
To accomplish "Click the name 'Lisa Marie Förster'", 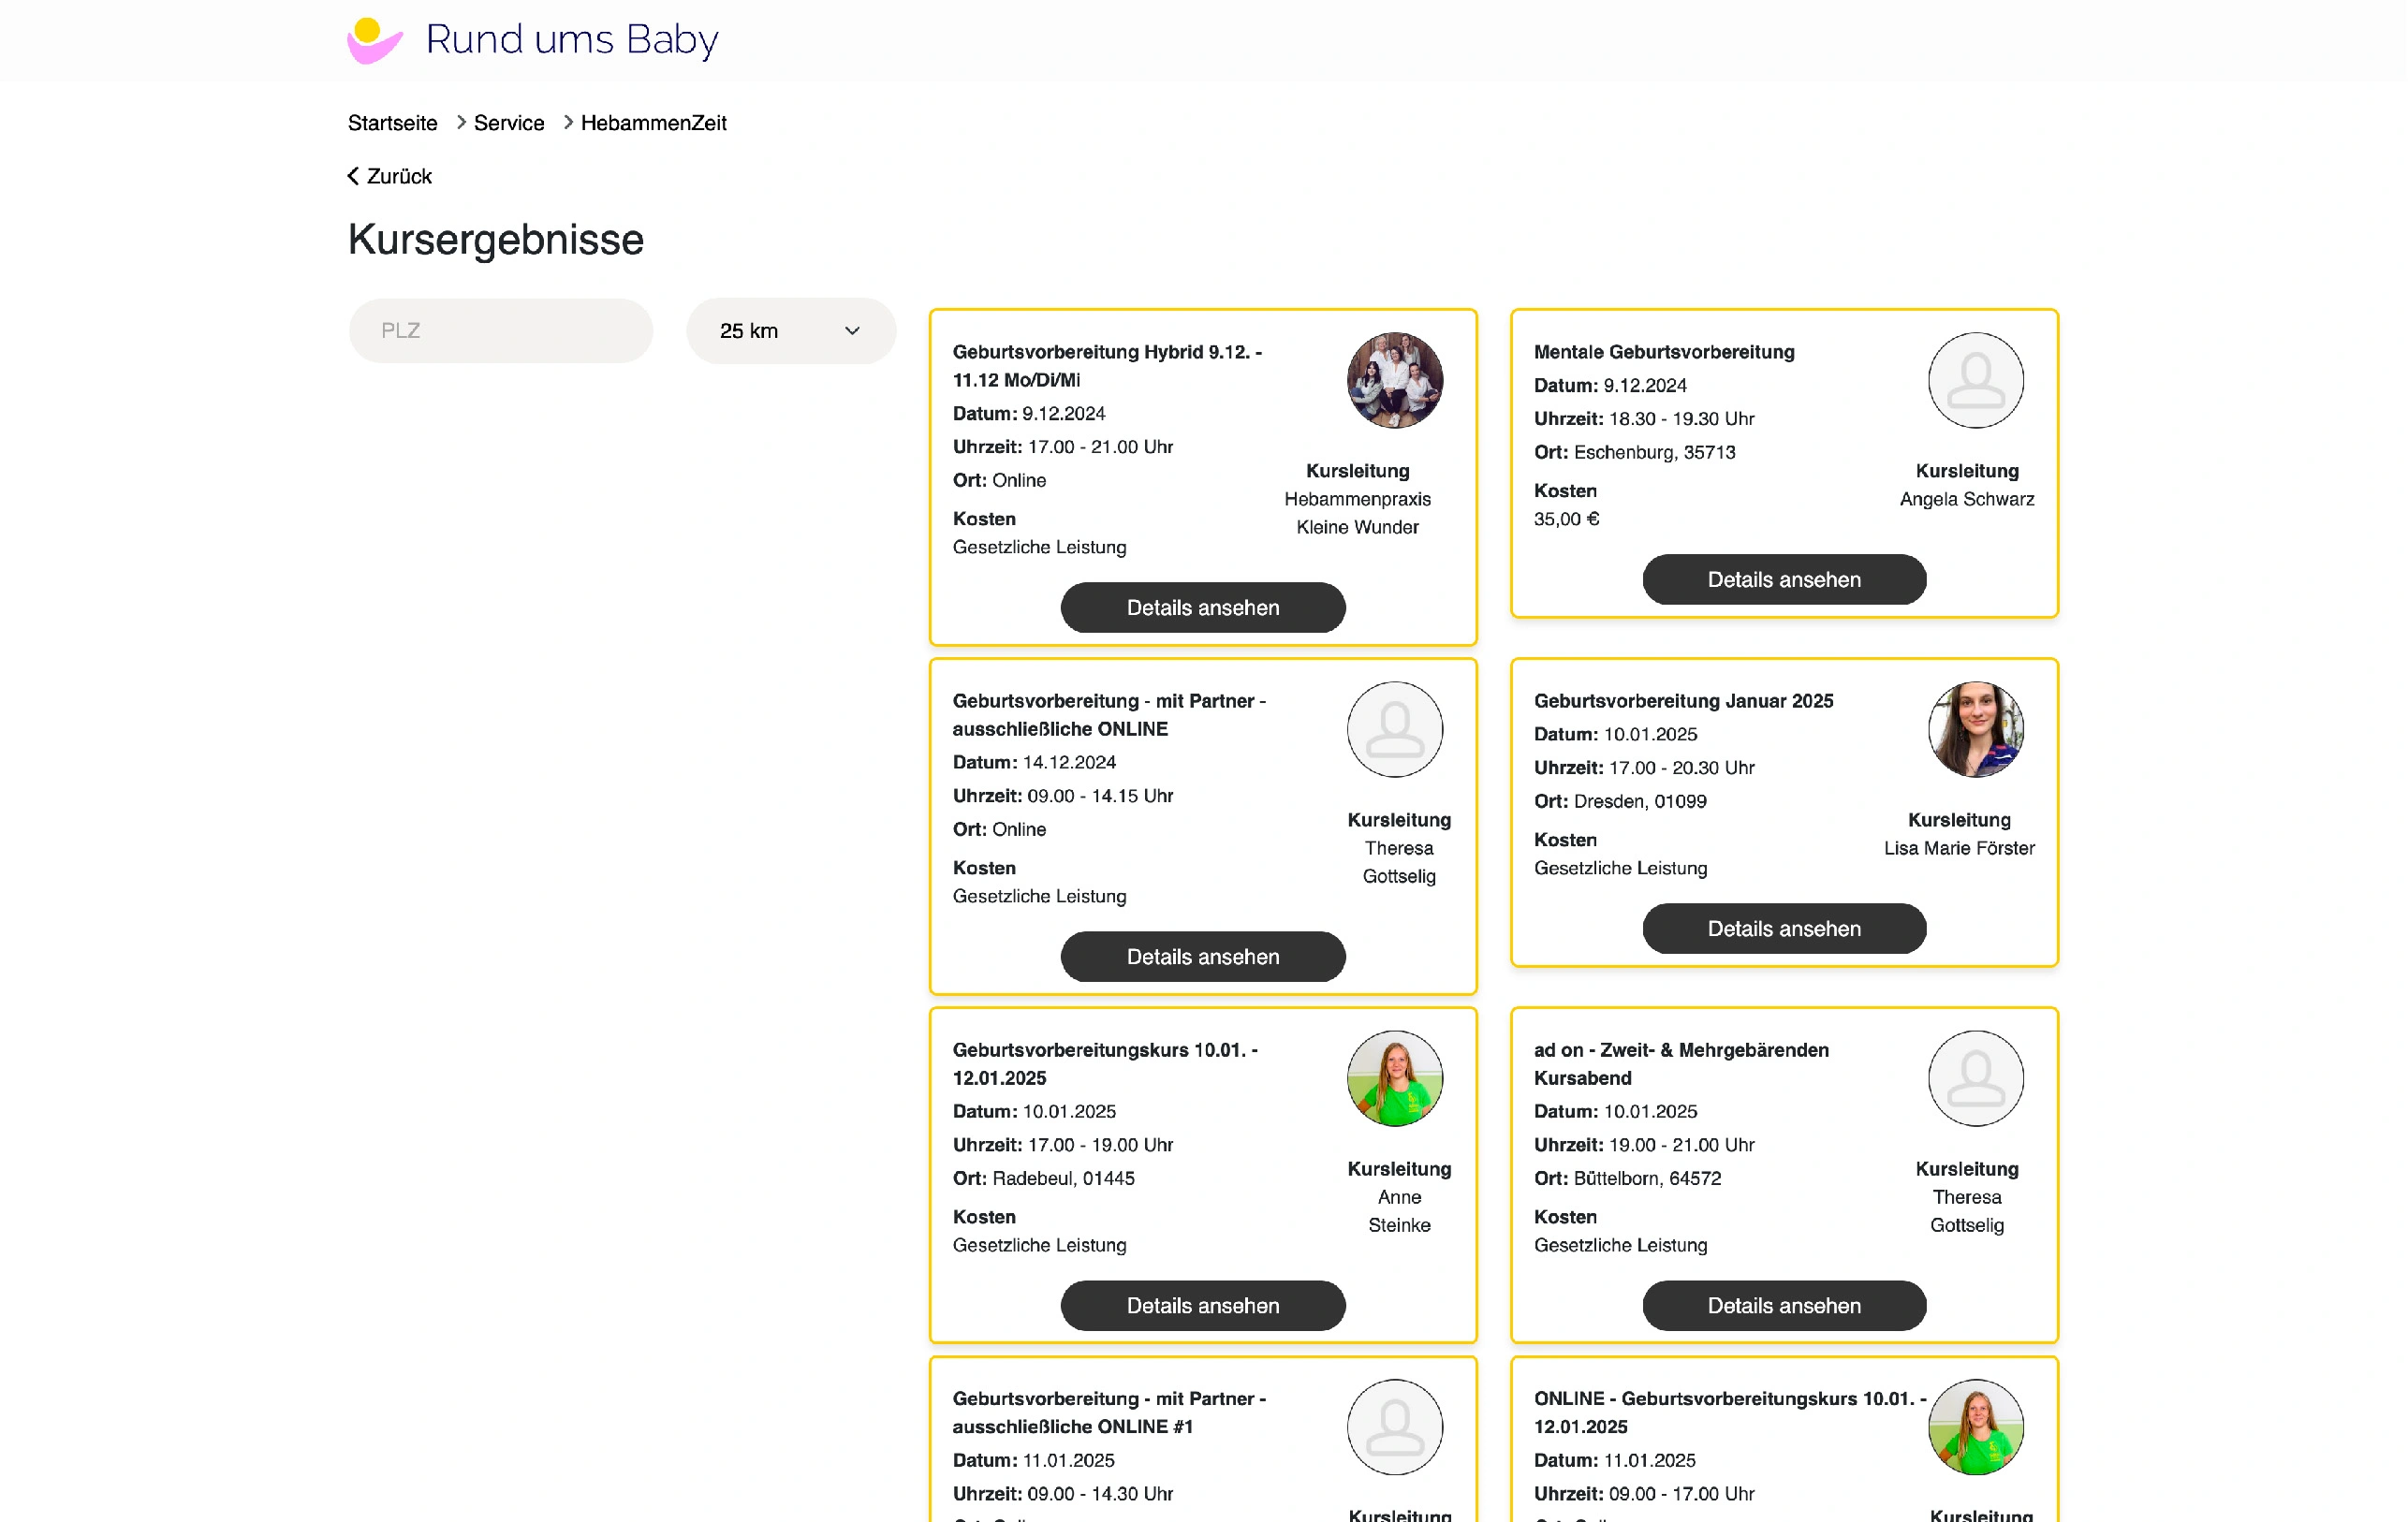I will click(x=1958, y=848).
